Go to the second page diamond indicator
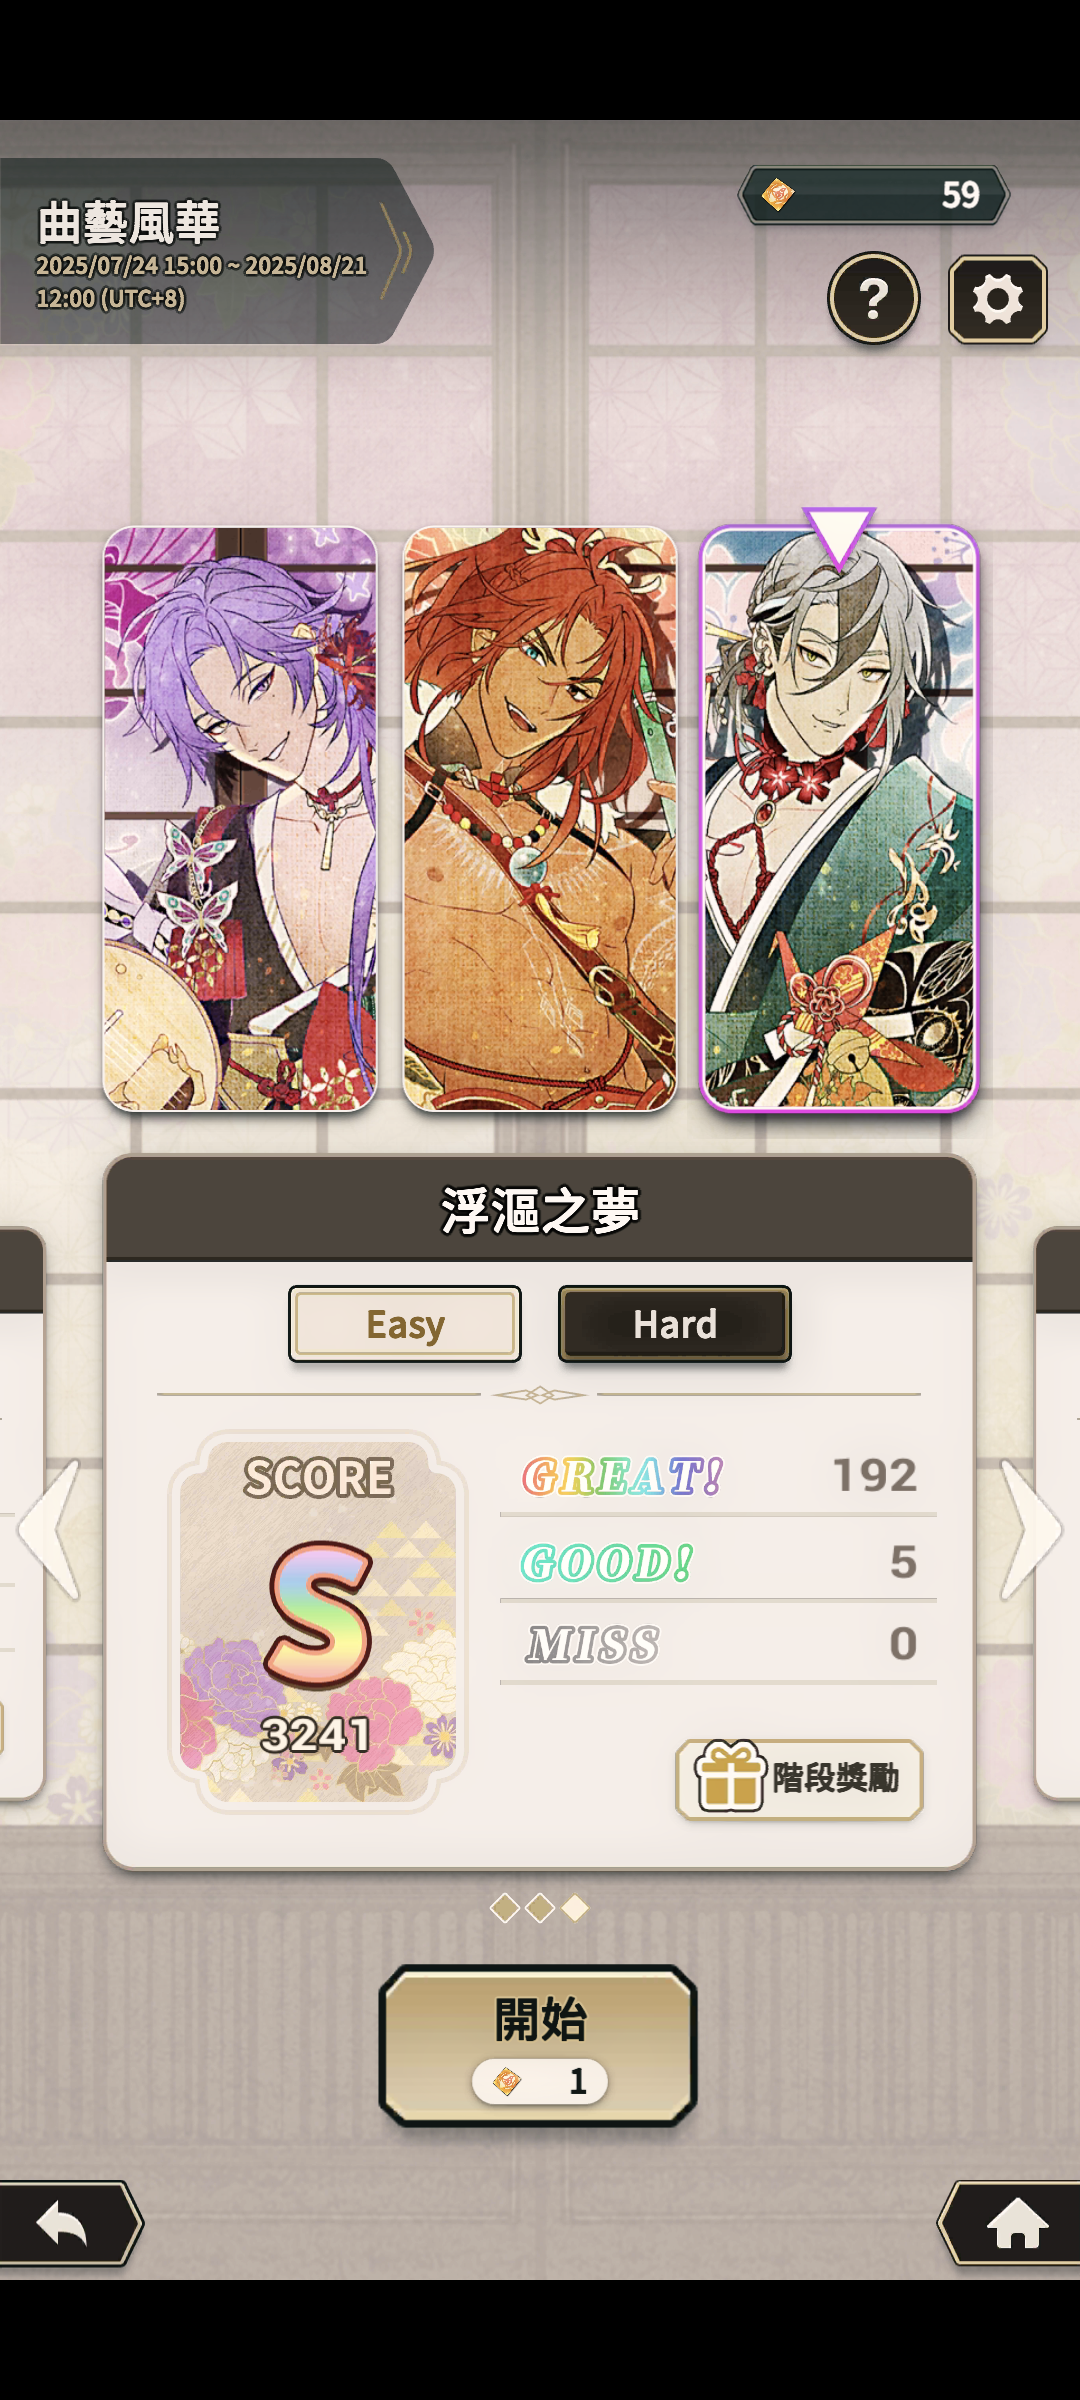 tap(540, 1908)
